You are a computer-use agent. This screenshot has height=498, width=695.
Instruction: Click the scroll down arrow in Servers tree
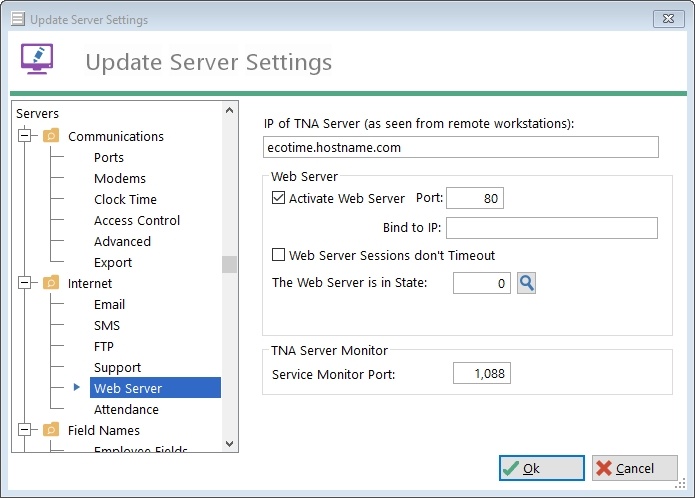(x=230, y=444)
